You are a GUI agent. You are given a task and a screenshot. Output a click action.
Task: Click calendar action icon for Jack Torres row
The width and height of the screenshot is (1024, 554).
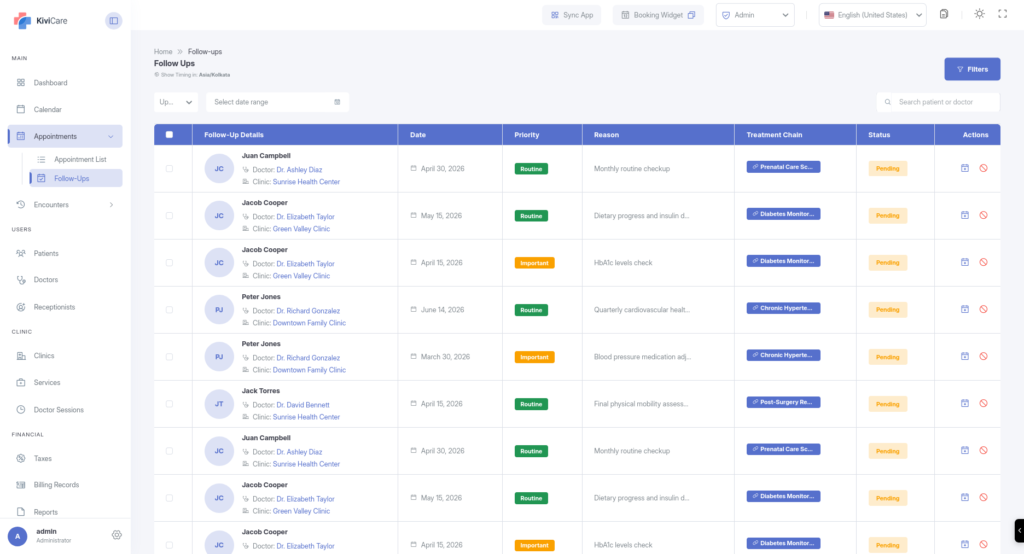point(965,403)
